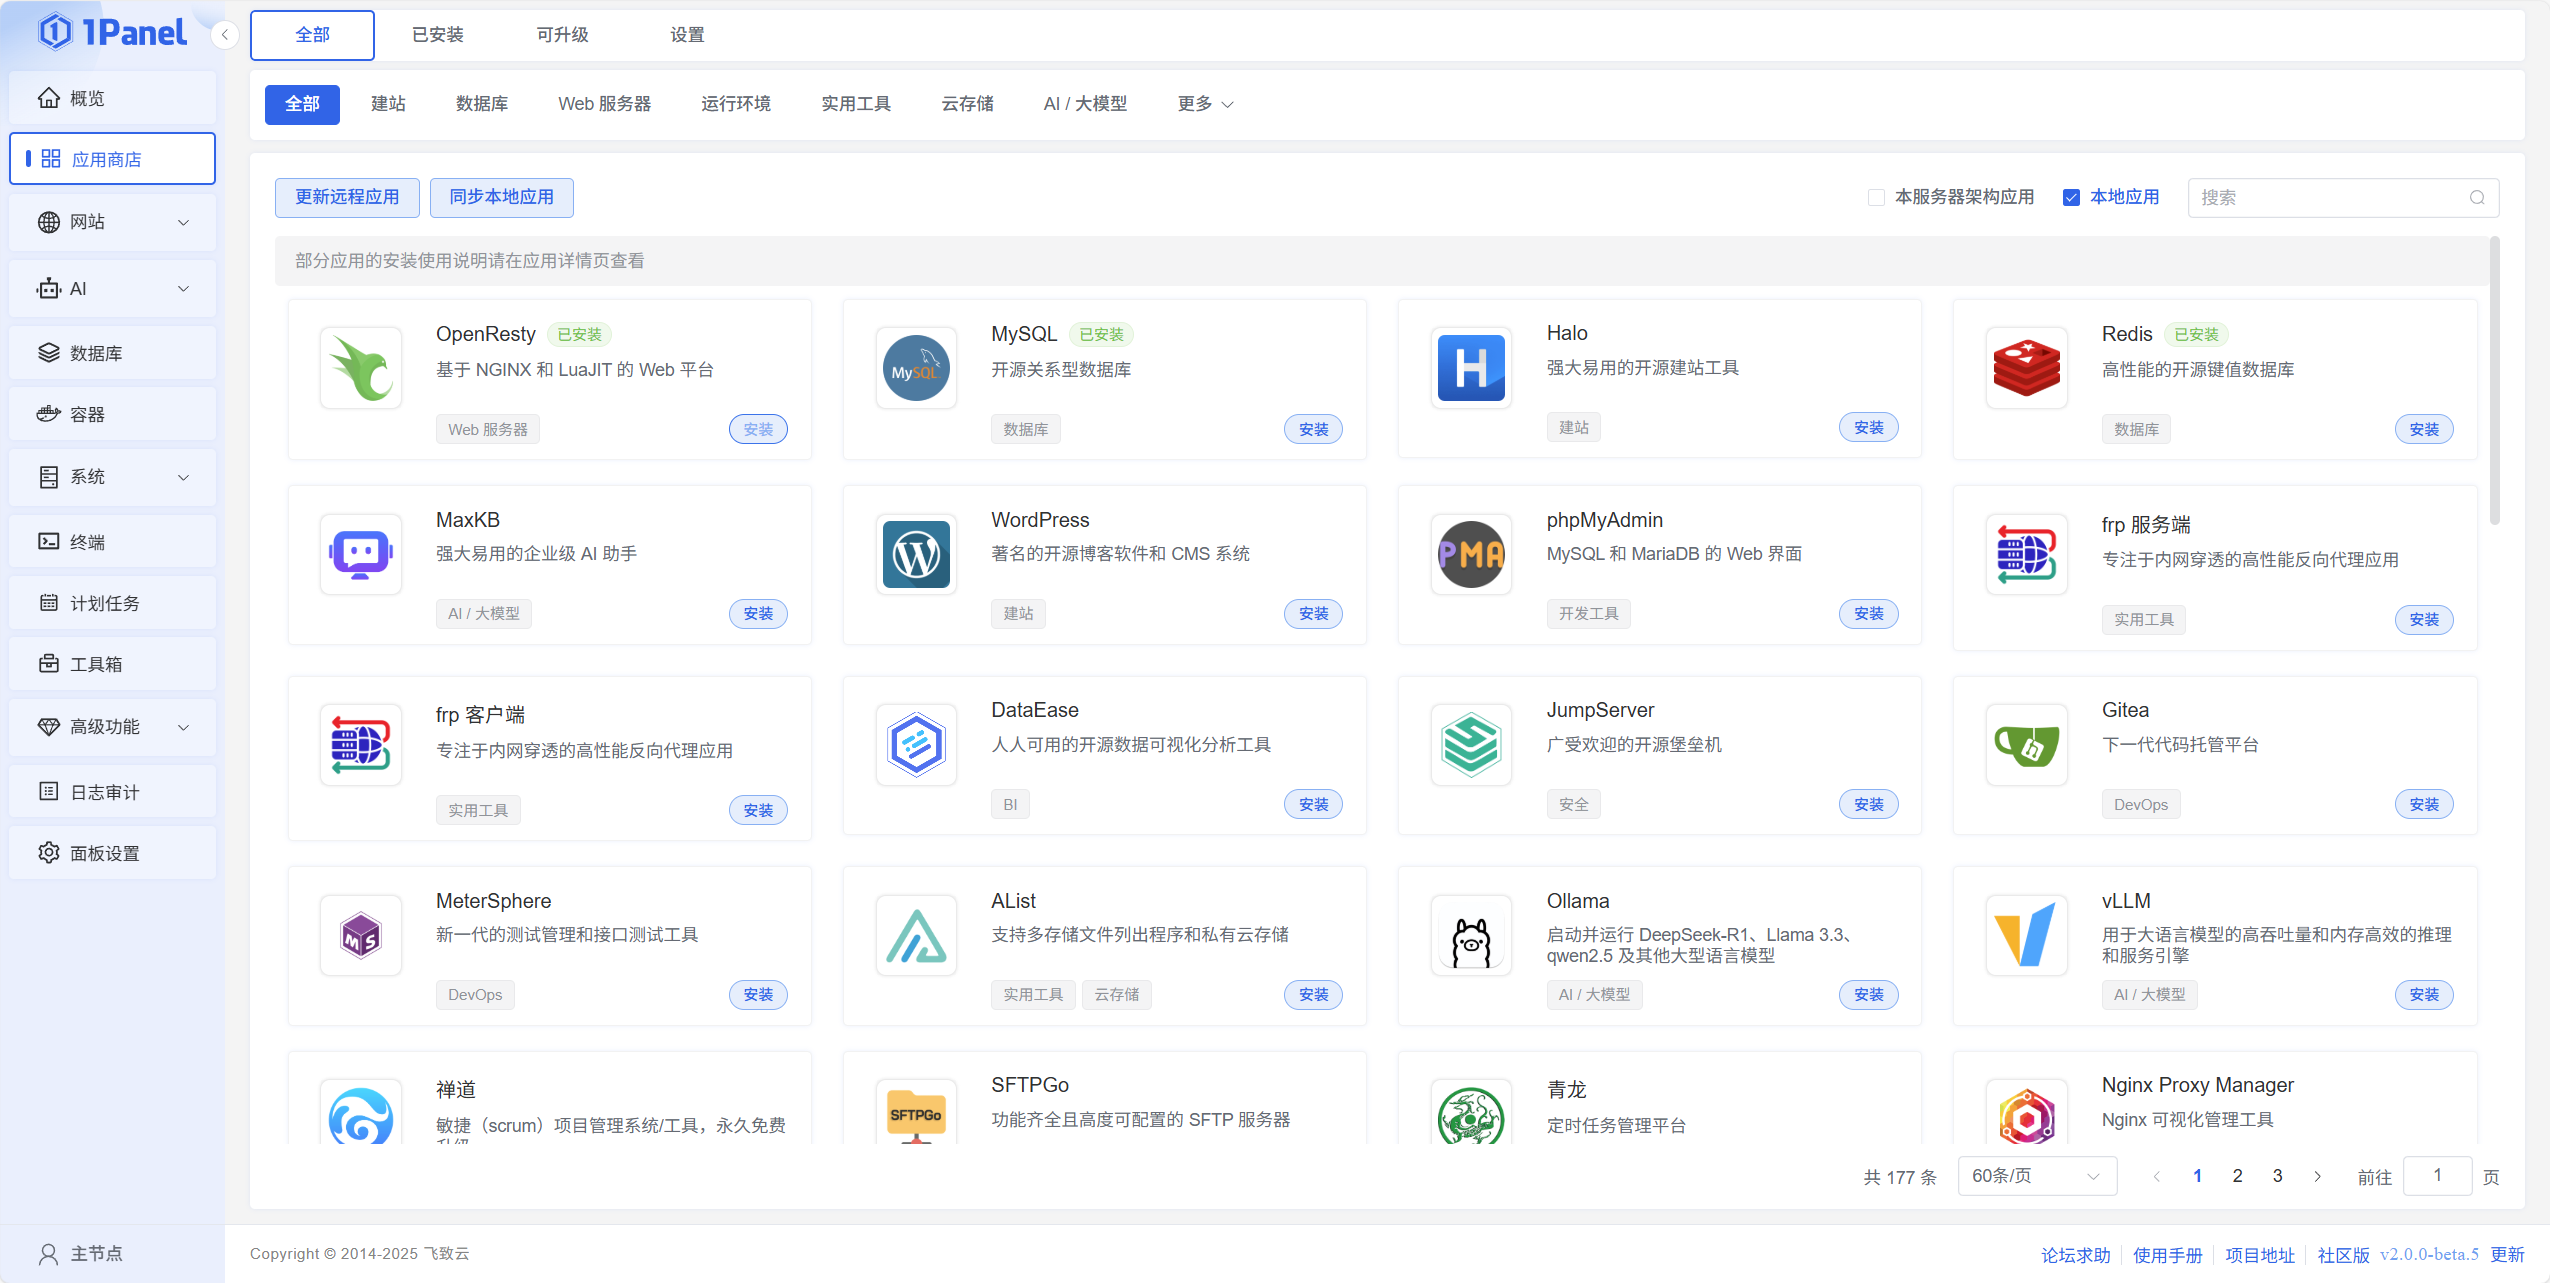Click the 更新远程应用 button
Screen dimensions: 2550x1283
[347, 198]
